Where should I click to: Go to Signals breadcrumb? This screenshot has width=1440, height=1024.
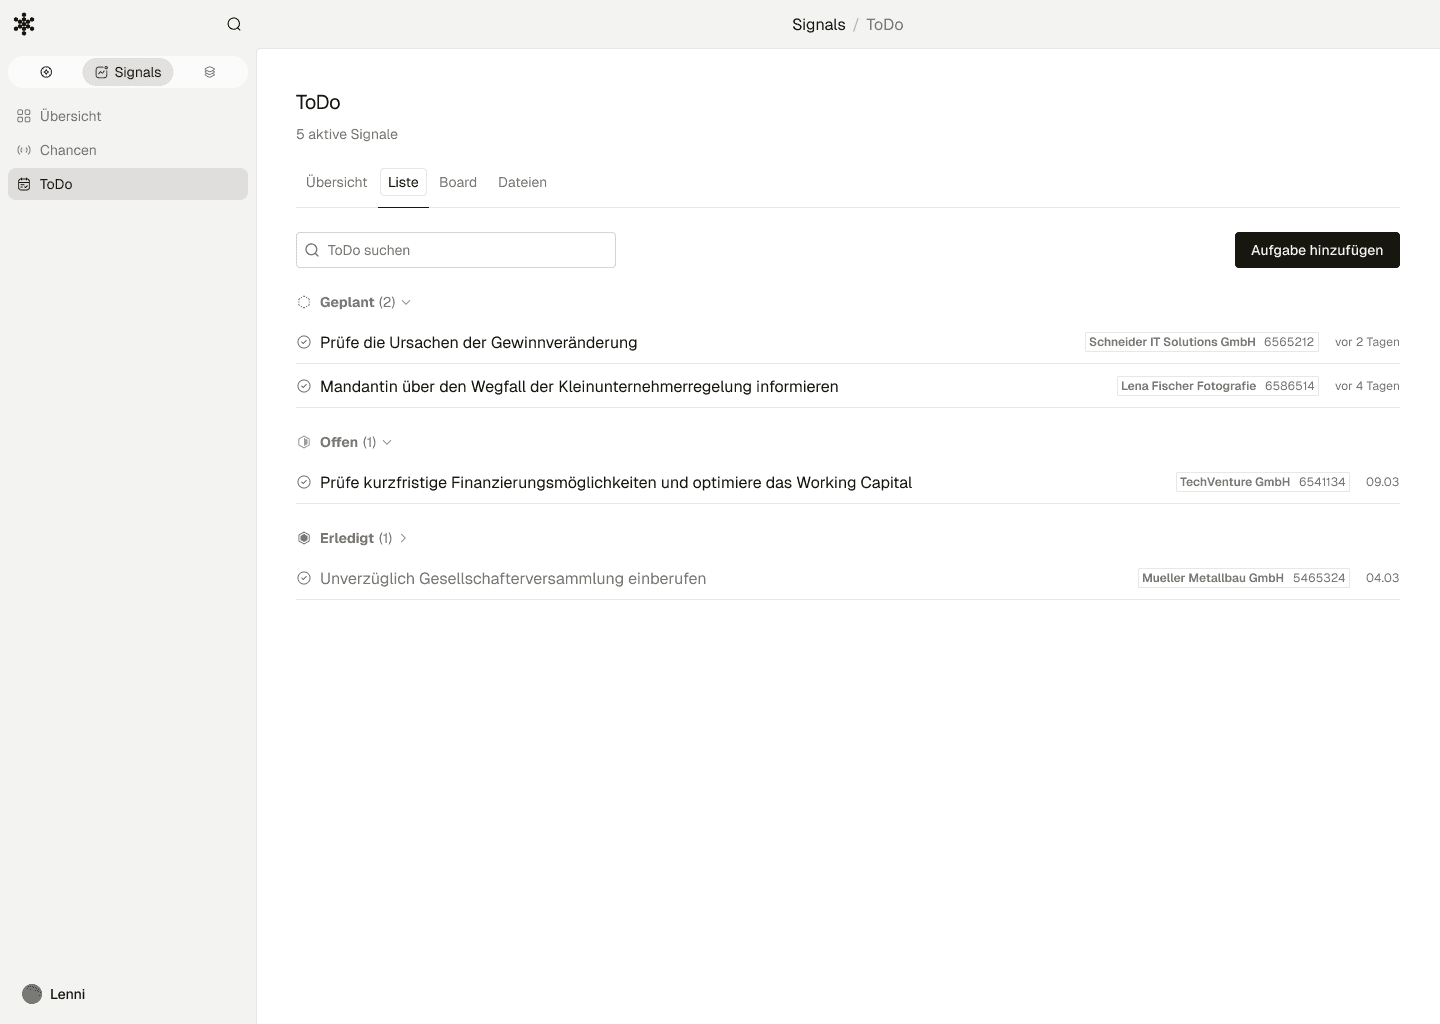(818, 25)
